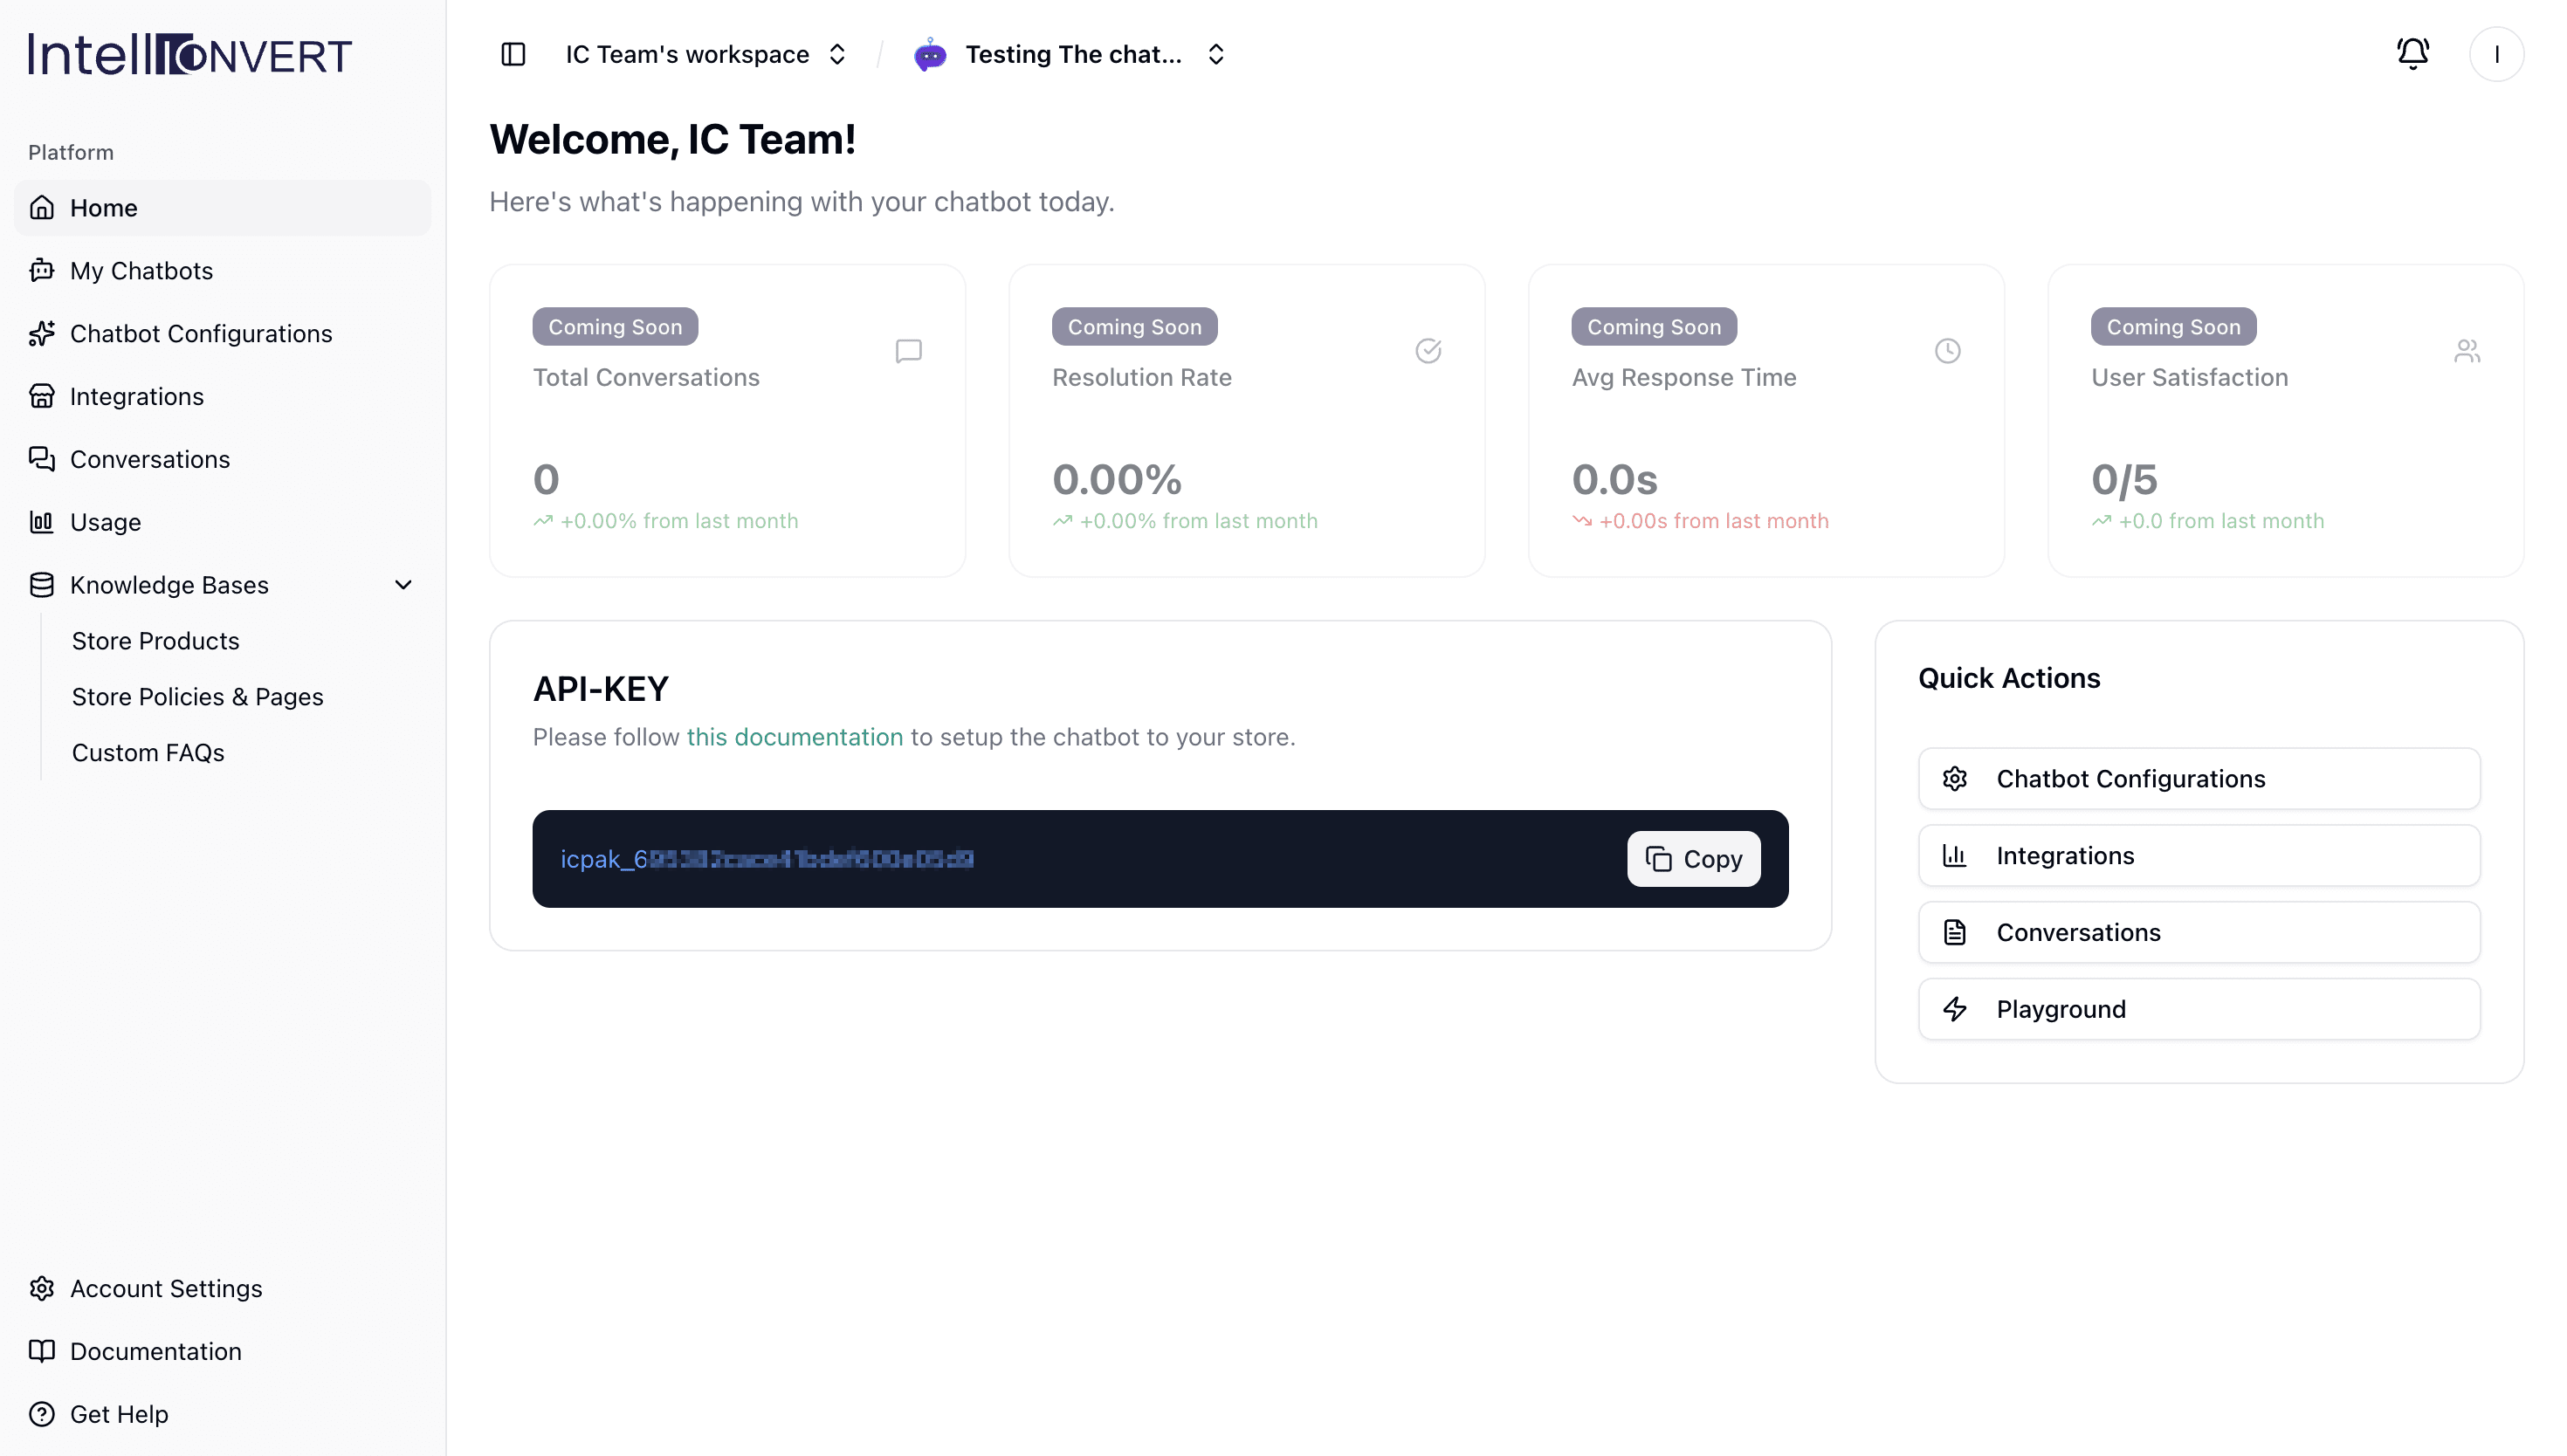Open the notifications bell
Image resolution: width=2567 pixels, height=1456 pixels.
(x=2412, y=53)
